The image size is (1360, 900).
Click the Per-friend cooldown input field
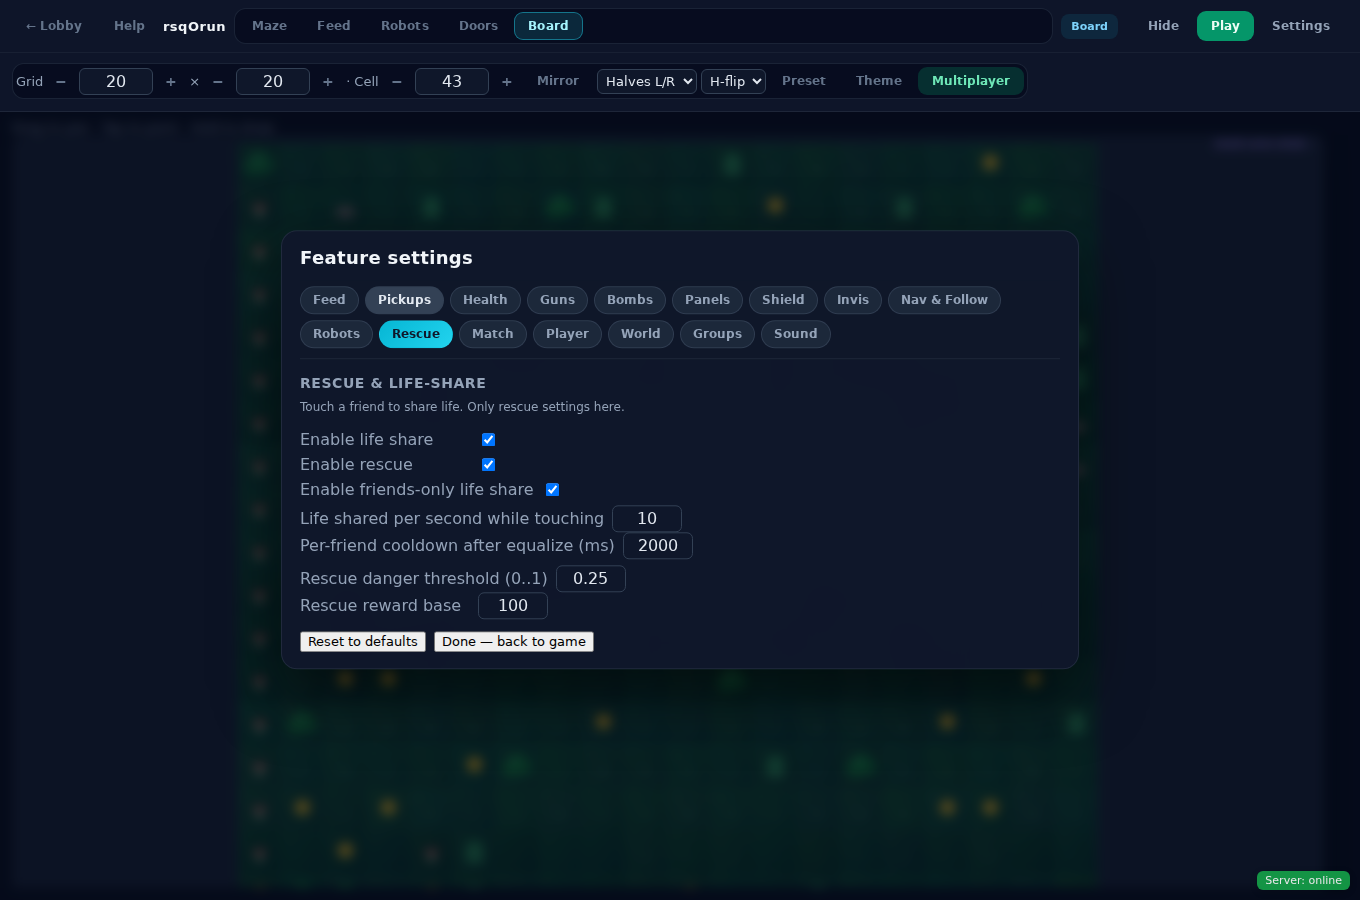(x=658, y=546)
